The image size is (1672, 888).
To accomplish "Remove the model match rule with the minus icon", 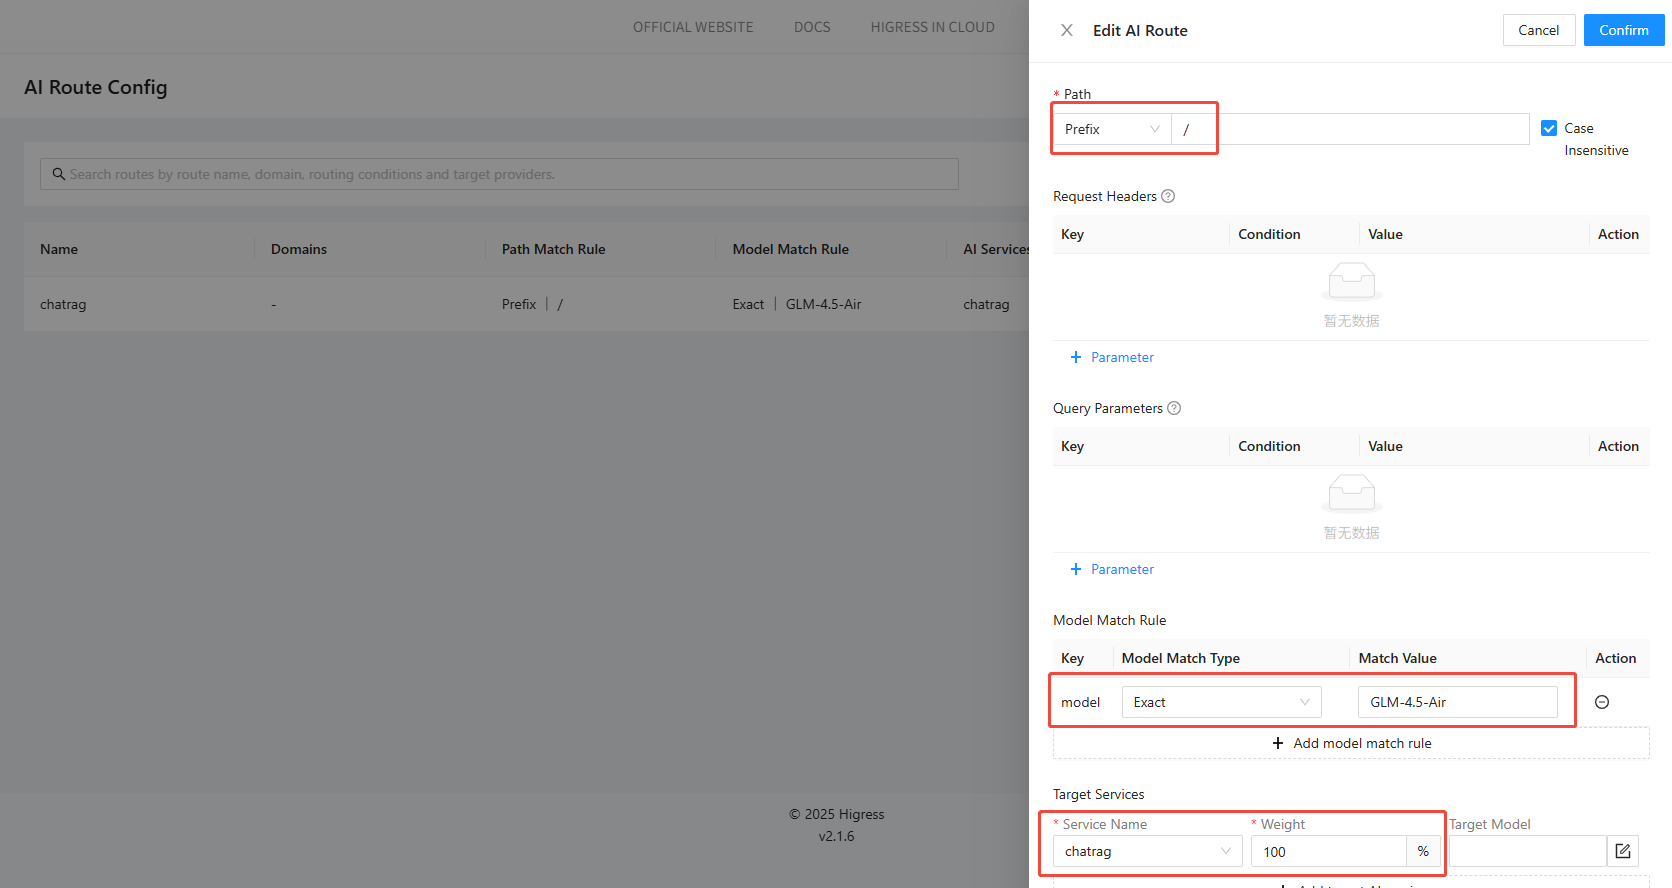I will tap(1602, 702).
